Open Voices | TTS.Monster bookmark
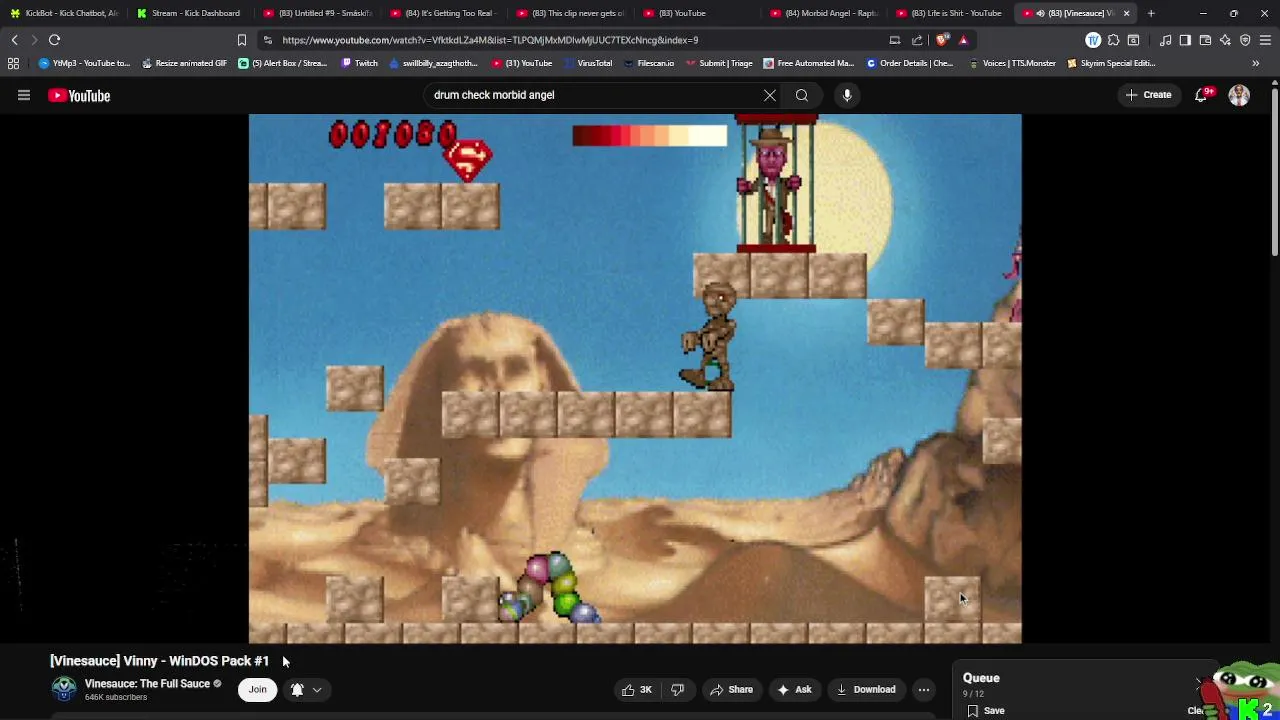 [1012, 63]
